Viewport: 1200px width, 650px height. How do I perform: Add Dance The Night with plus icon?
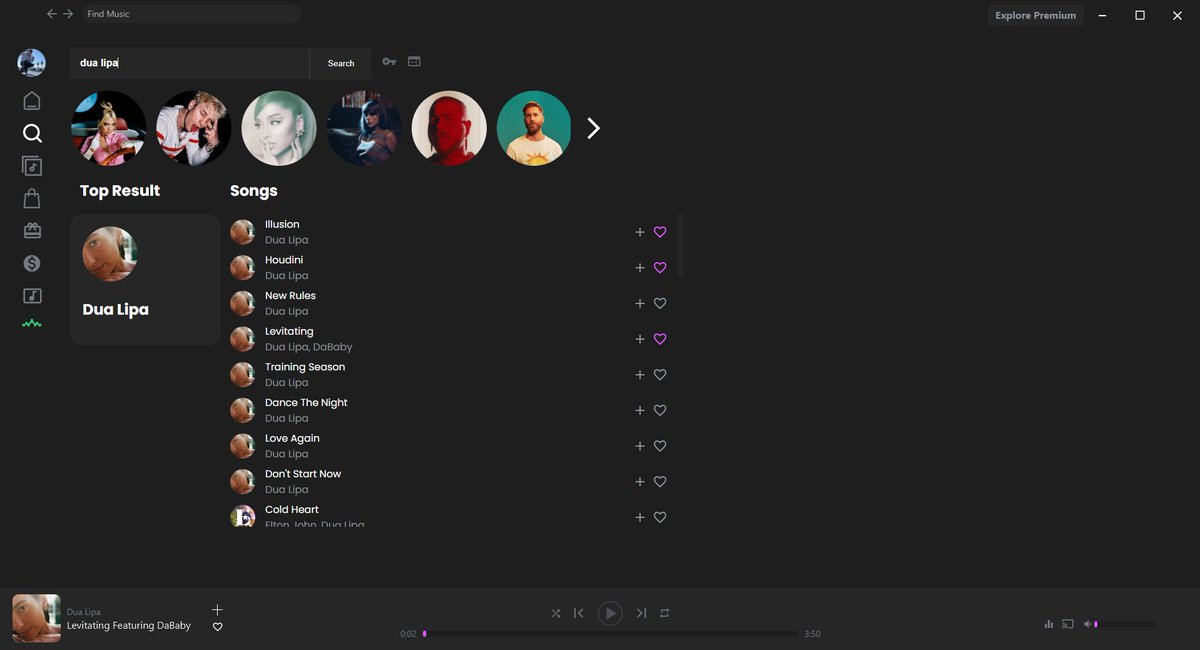[640, 410]
